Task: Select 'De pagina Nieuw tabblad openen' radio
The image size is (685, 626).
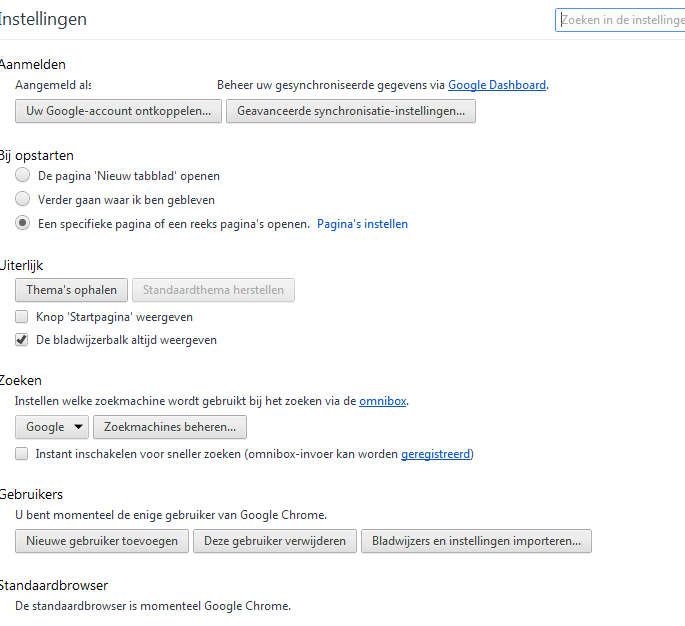Action: 22,175
